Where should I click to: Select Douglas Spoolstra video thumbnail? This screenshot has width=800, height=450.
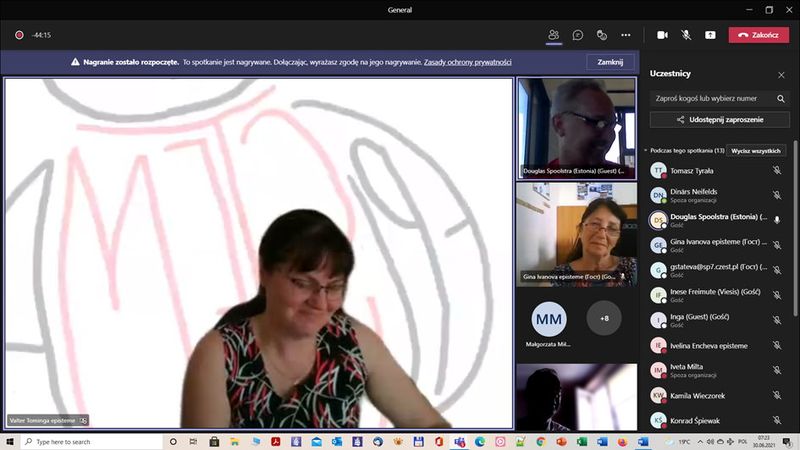[x=577, y=128]
